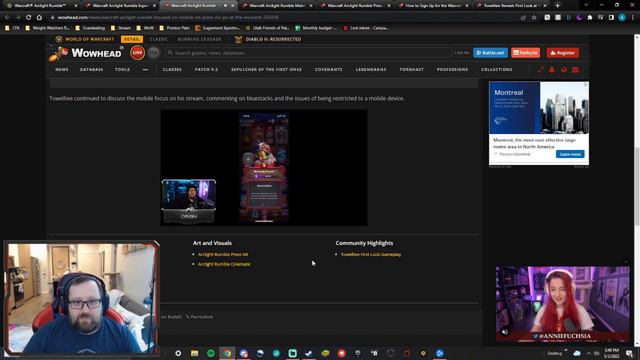
Task: Open the Preston Pain bookmark folder
Action: click(174, 28)
